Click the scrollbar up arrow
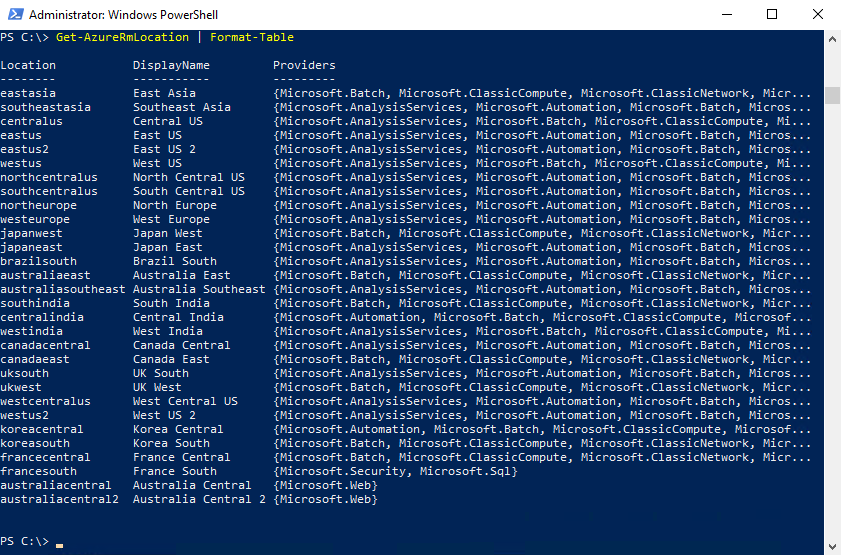This screenshot has height=555, width=841. click(x=832, y=38)
